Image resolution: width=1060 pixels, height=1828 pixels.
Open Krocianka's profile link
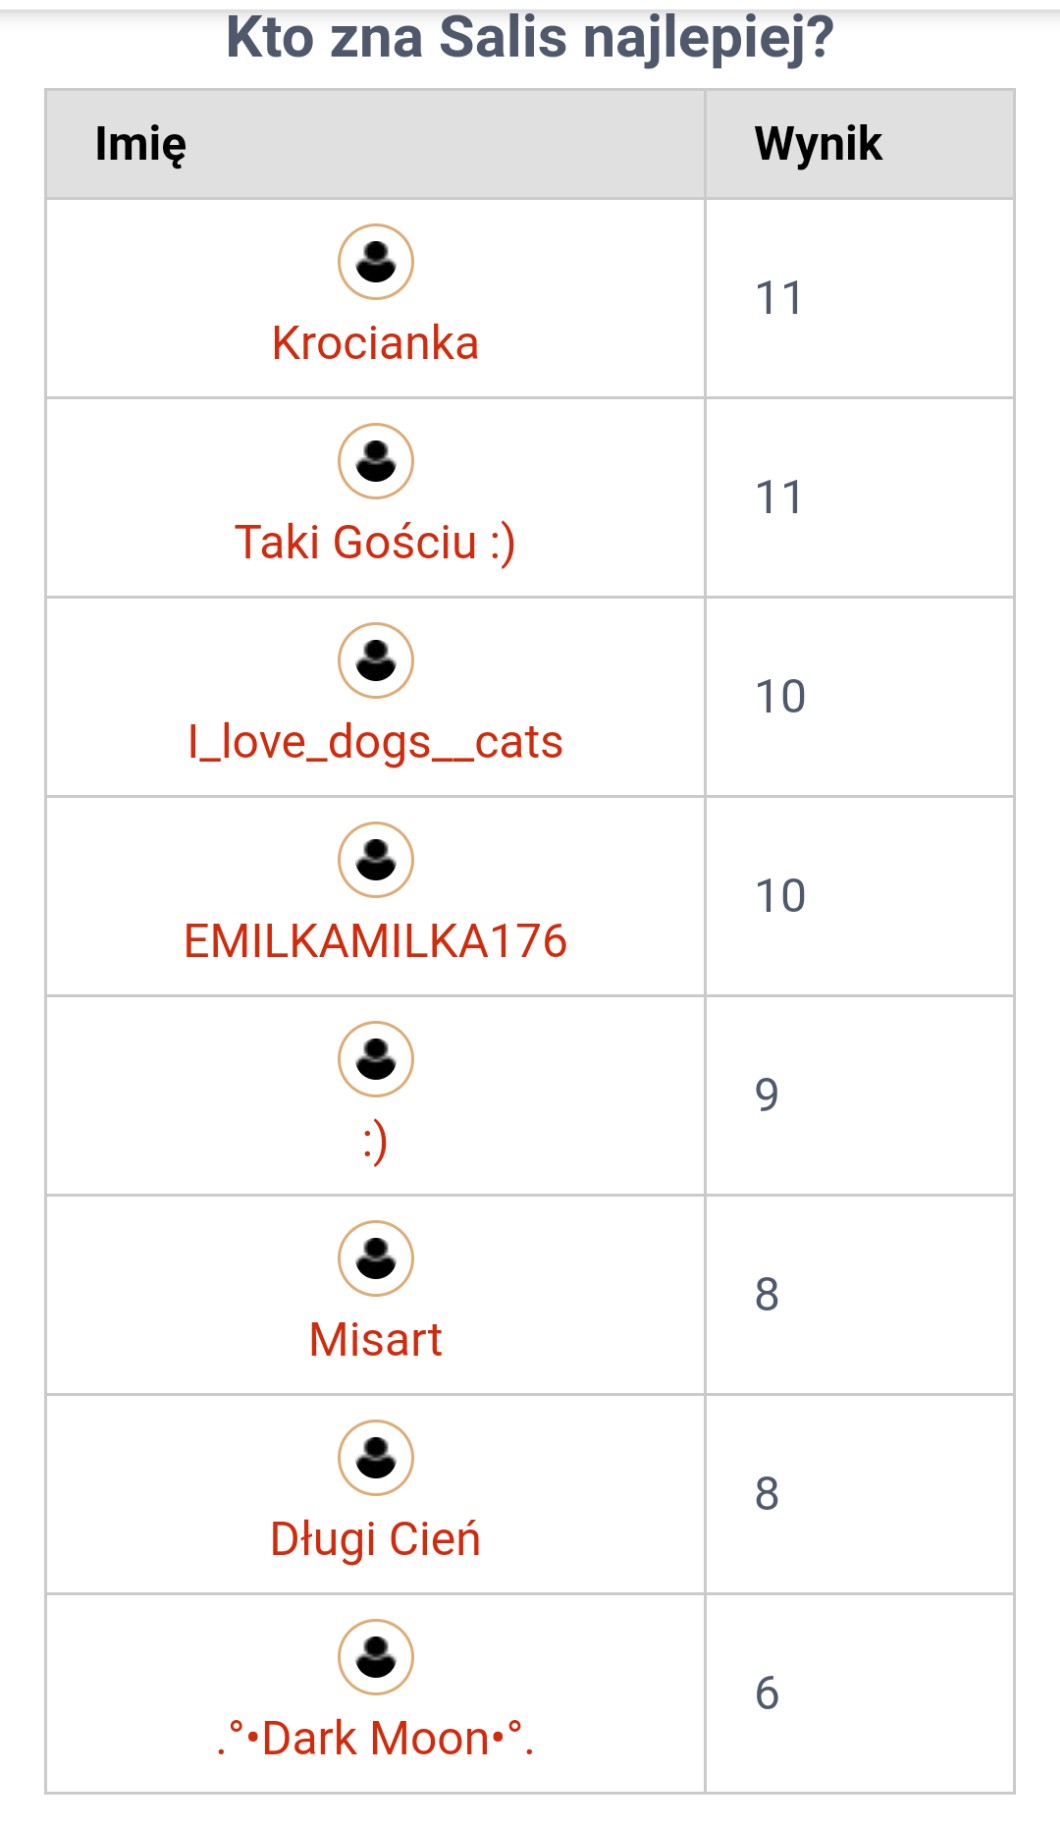point(375,343)
